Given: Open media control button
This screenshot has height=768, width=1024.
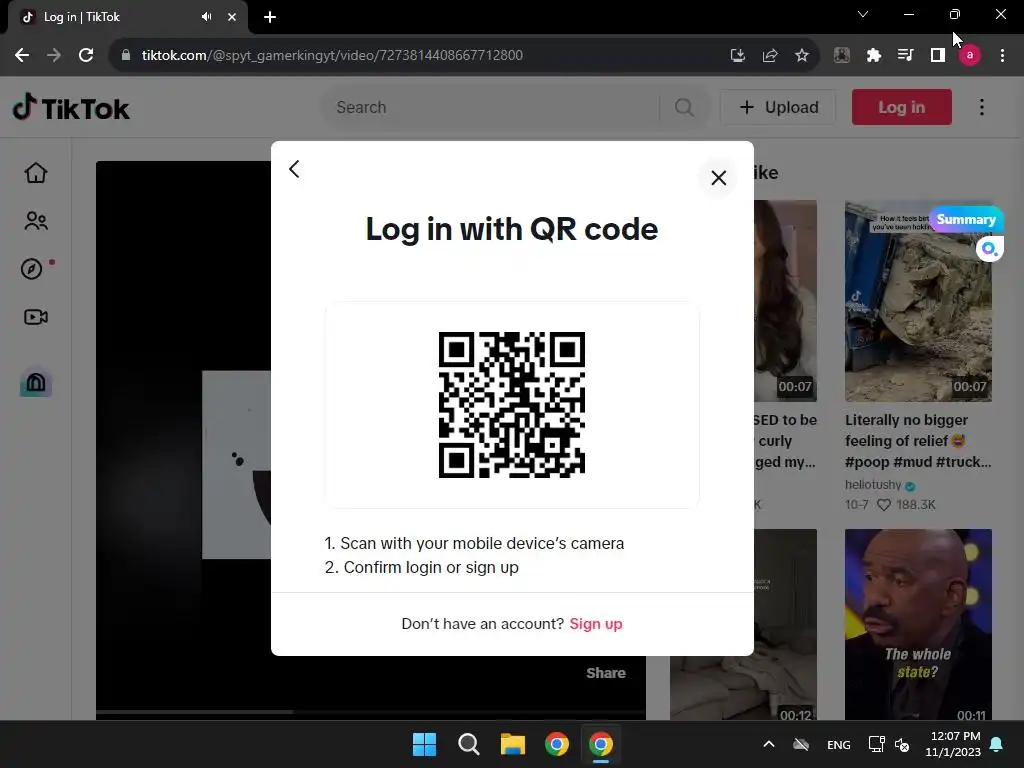Looking at the screenshot, I should [906, 56].
